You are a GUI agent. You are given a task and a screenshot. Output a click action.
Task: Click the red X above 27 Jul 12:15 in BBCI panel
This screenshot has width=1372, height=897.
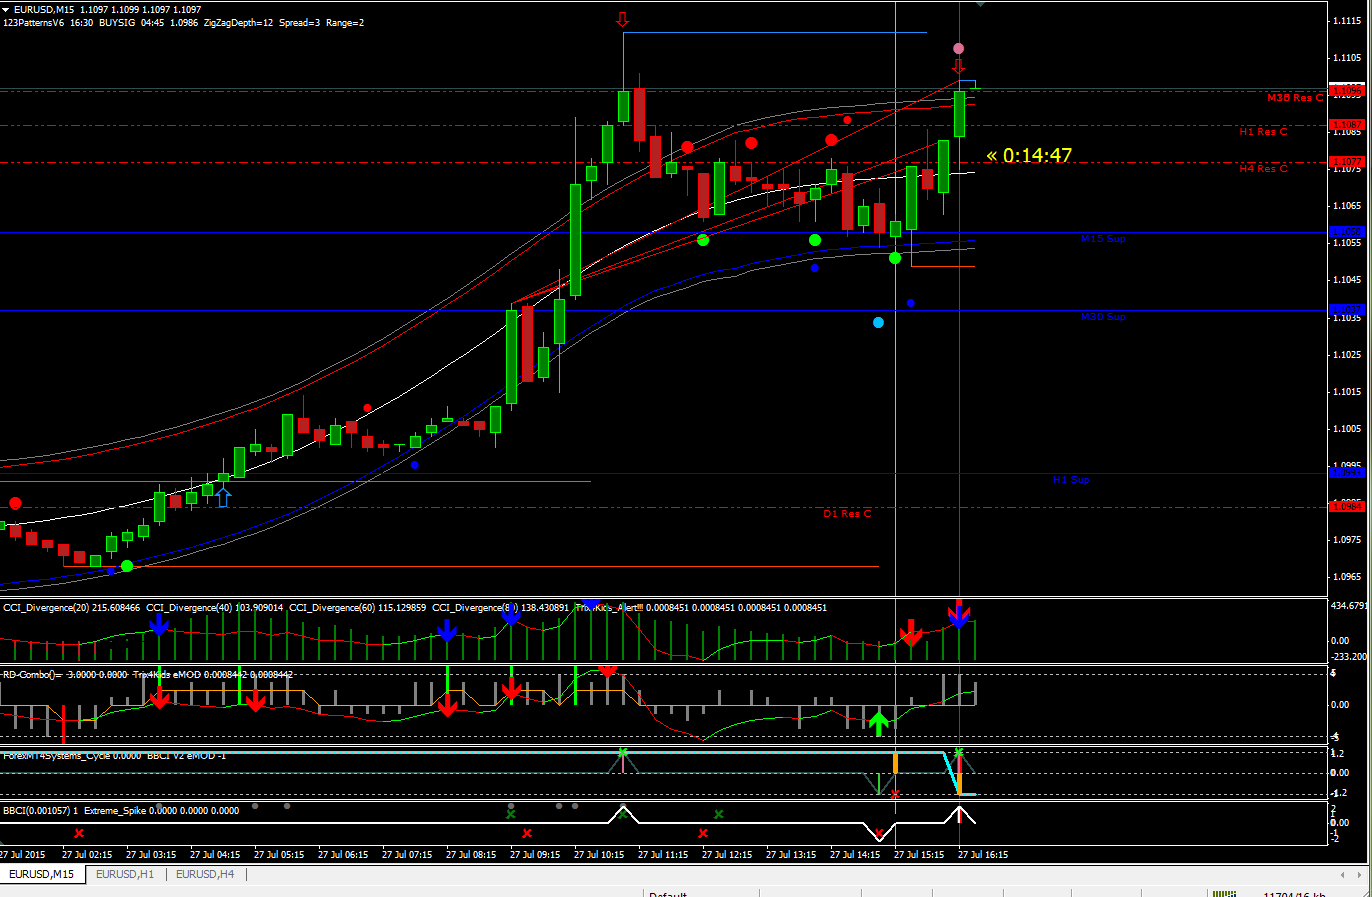[x=703, y=833]
